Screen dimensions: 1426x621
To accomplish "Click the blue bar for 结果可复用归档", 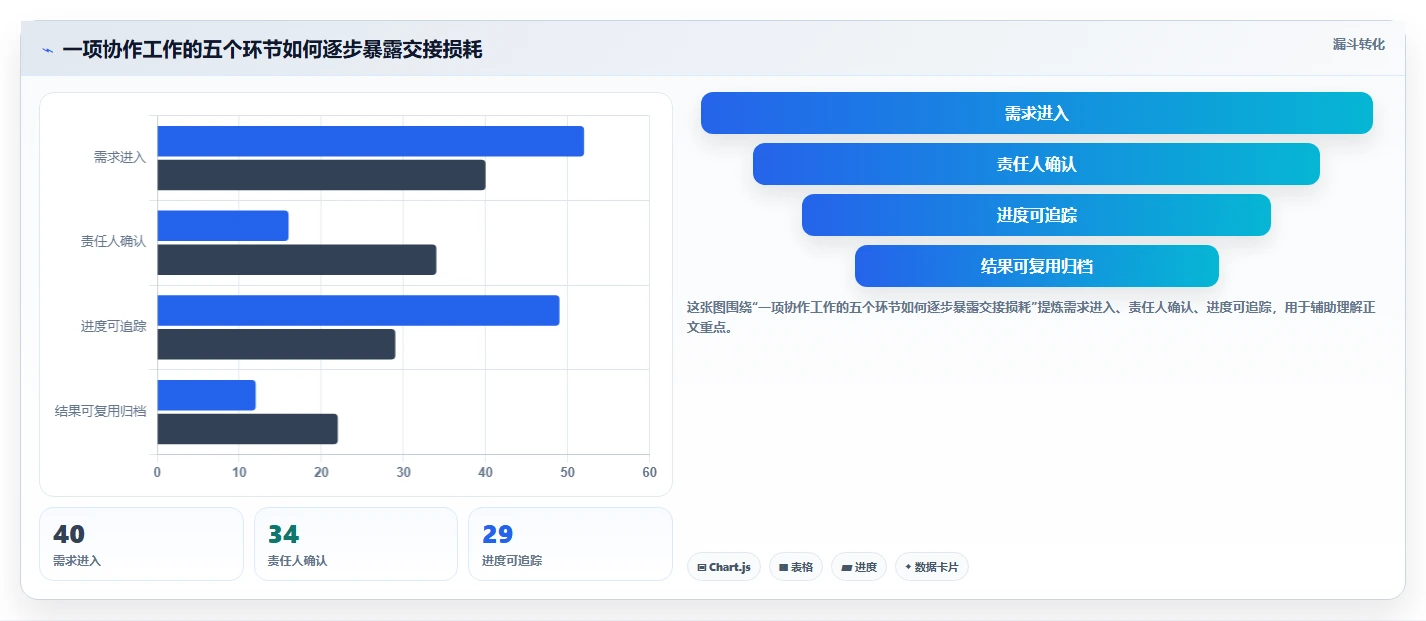I will tap(207, 395).
